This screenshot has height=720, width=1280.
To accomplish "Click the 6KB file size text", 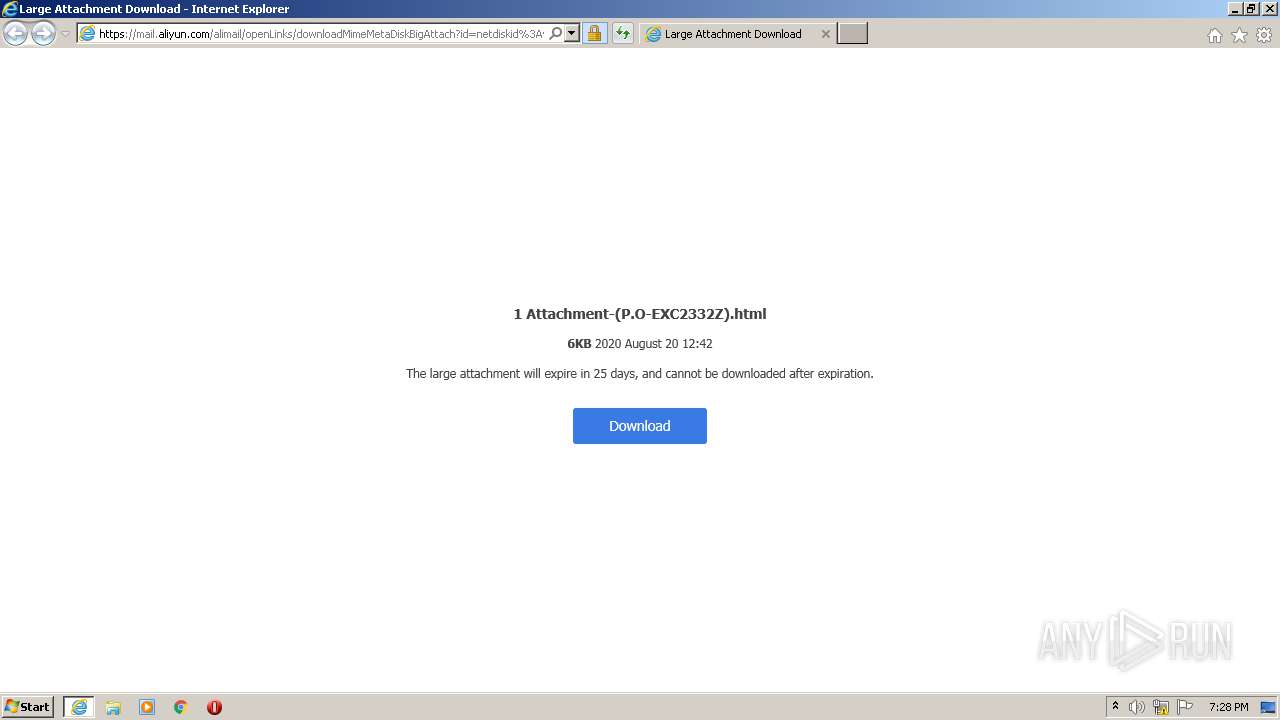I will click(x=579, y=344).
